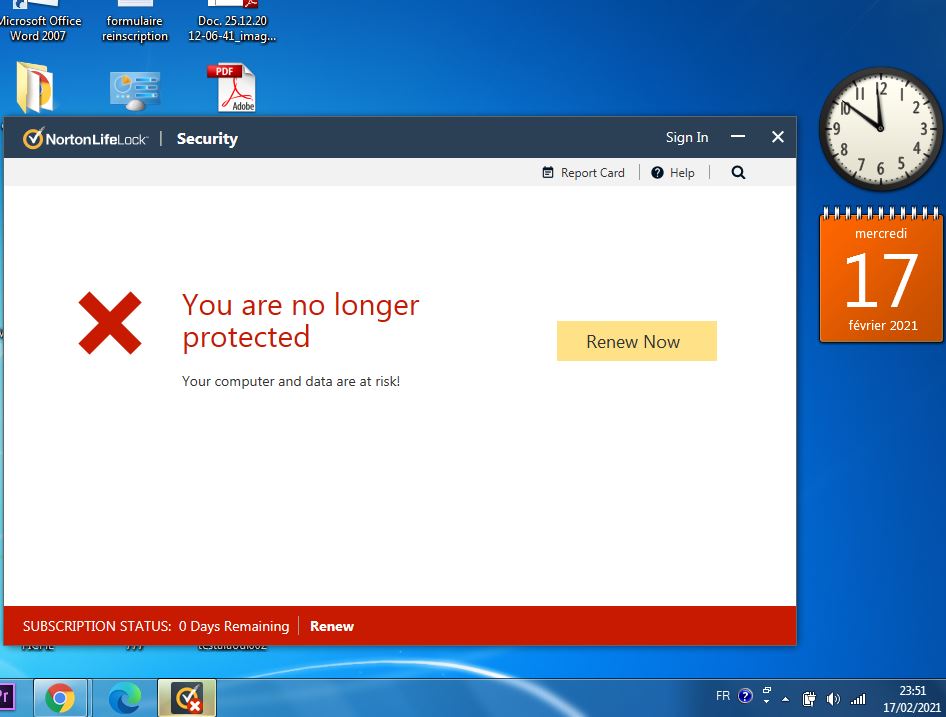Click the NortonLifeLock logo
The height and width of the screenshot is (717, 946).
(85, 139)
